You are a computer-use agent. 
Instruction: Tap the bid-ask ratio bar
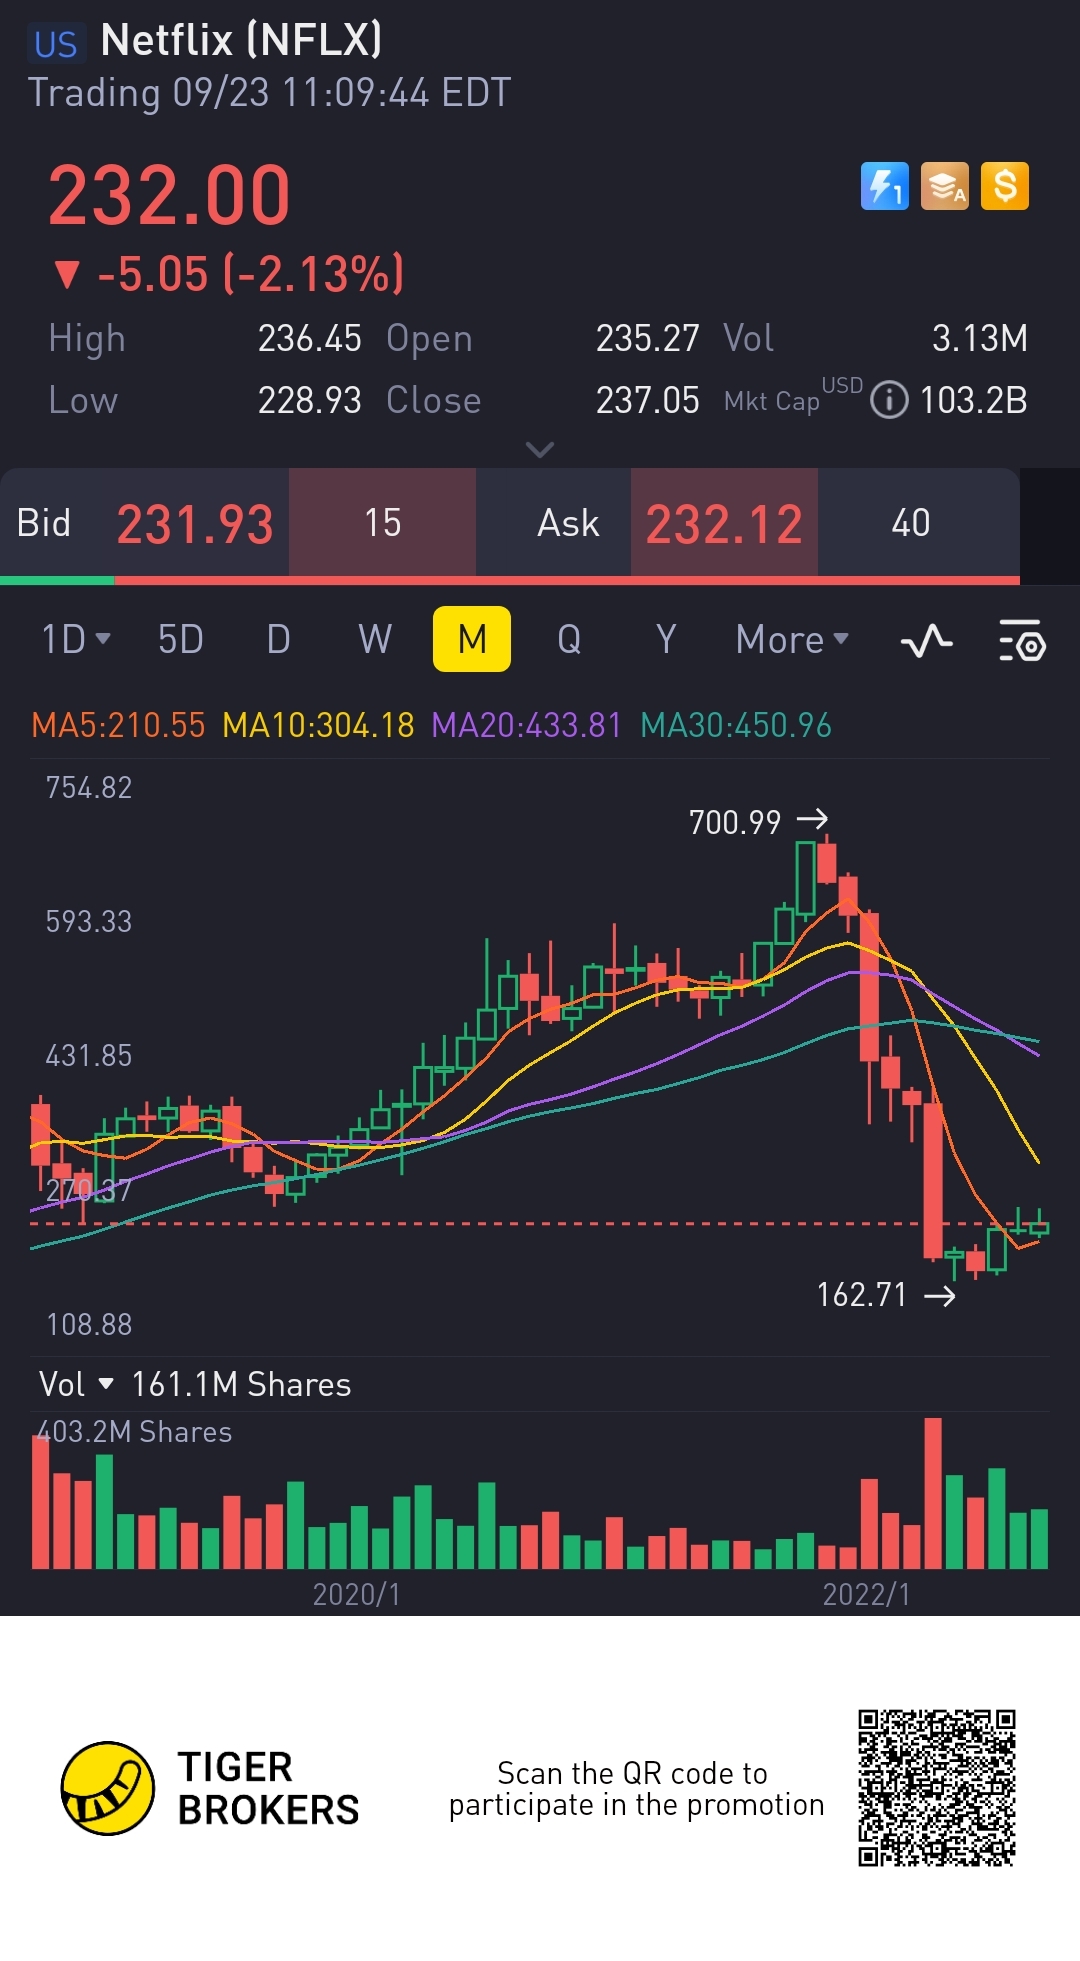pyautogui.click(x=510, y=580)
